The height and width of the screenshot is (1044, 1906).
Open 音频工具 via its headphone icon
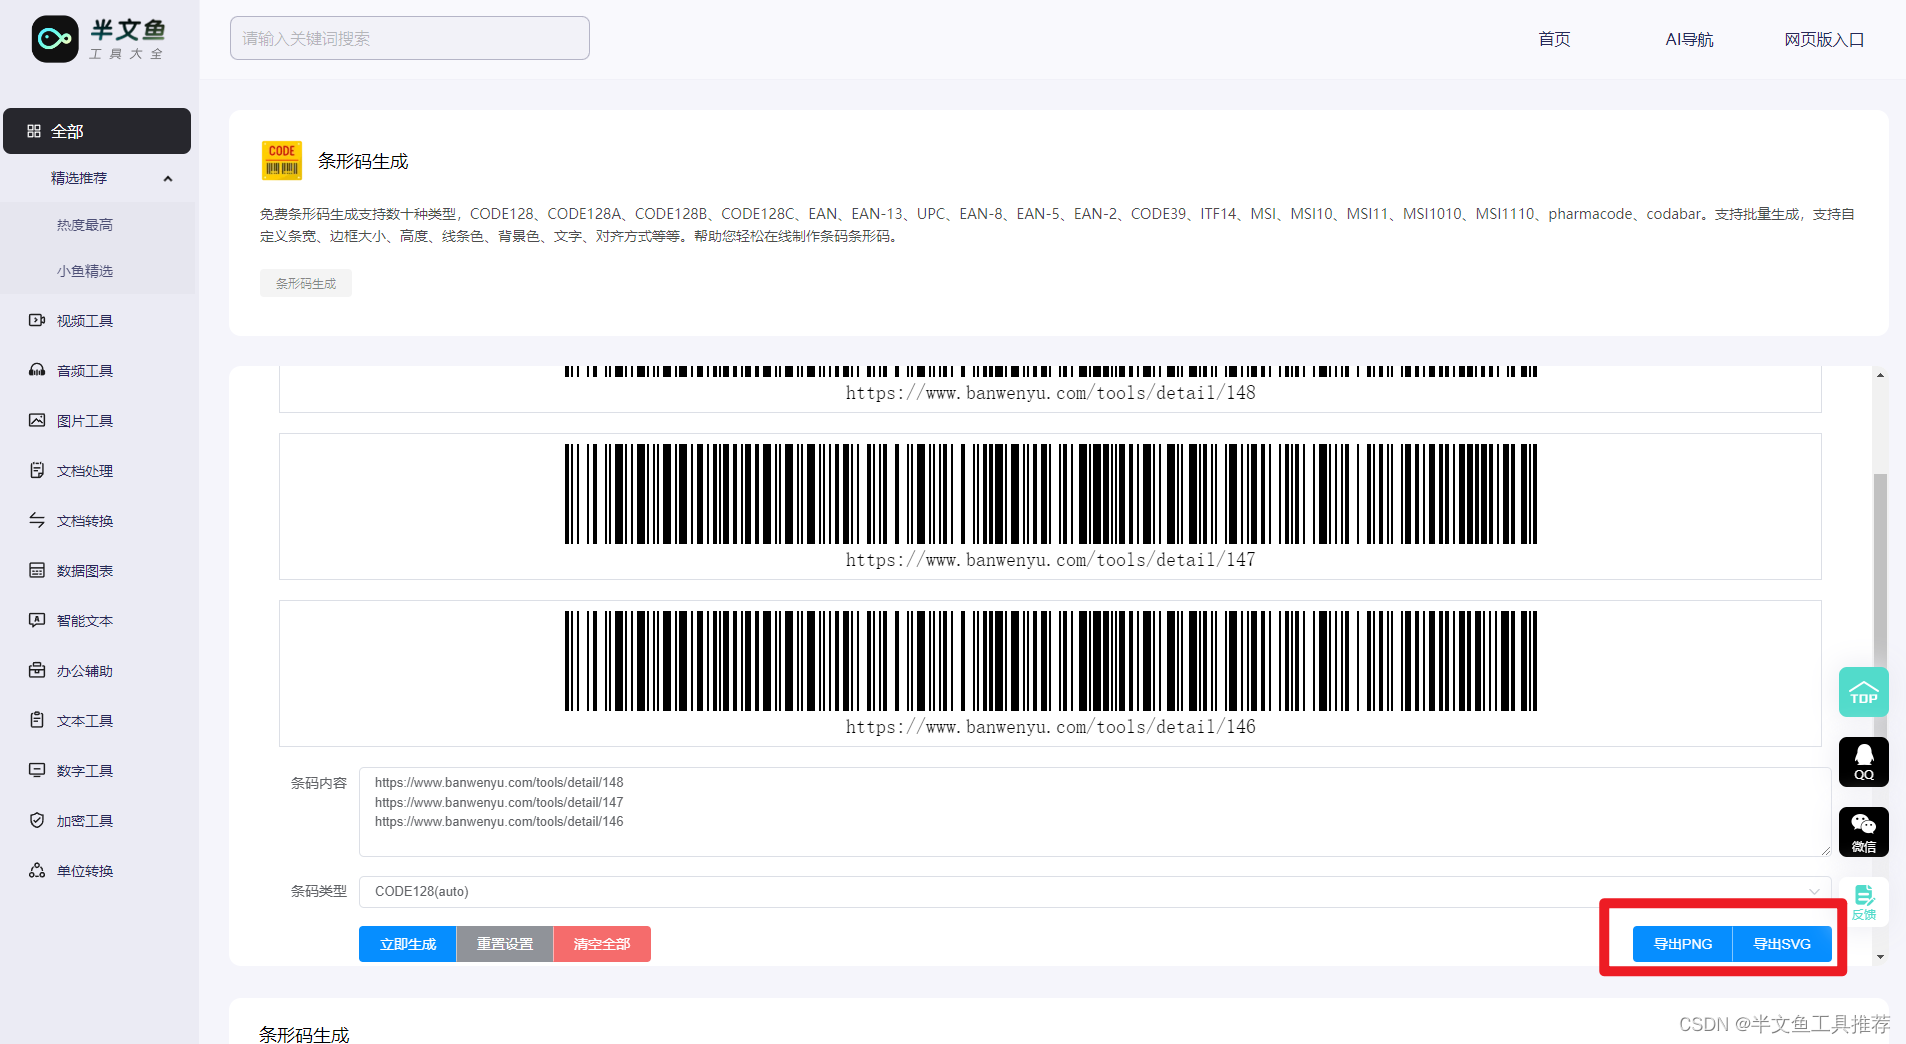[37, 370]
